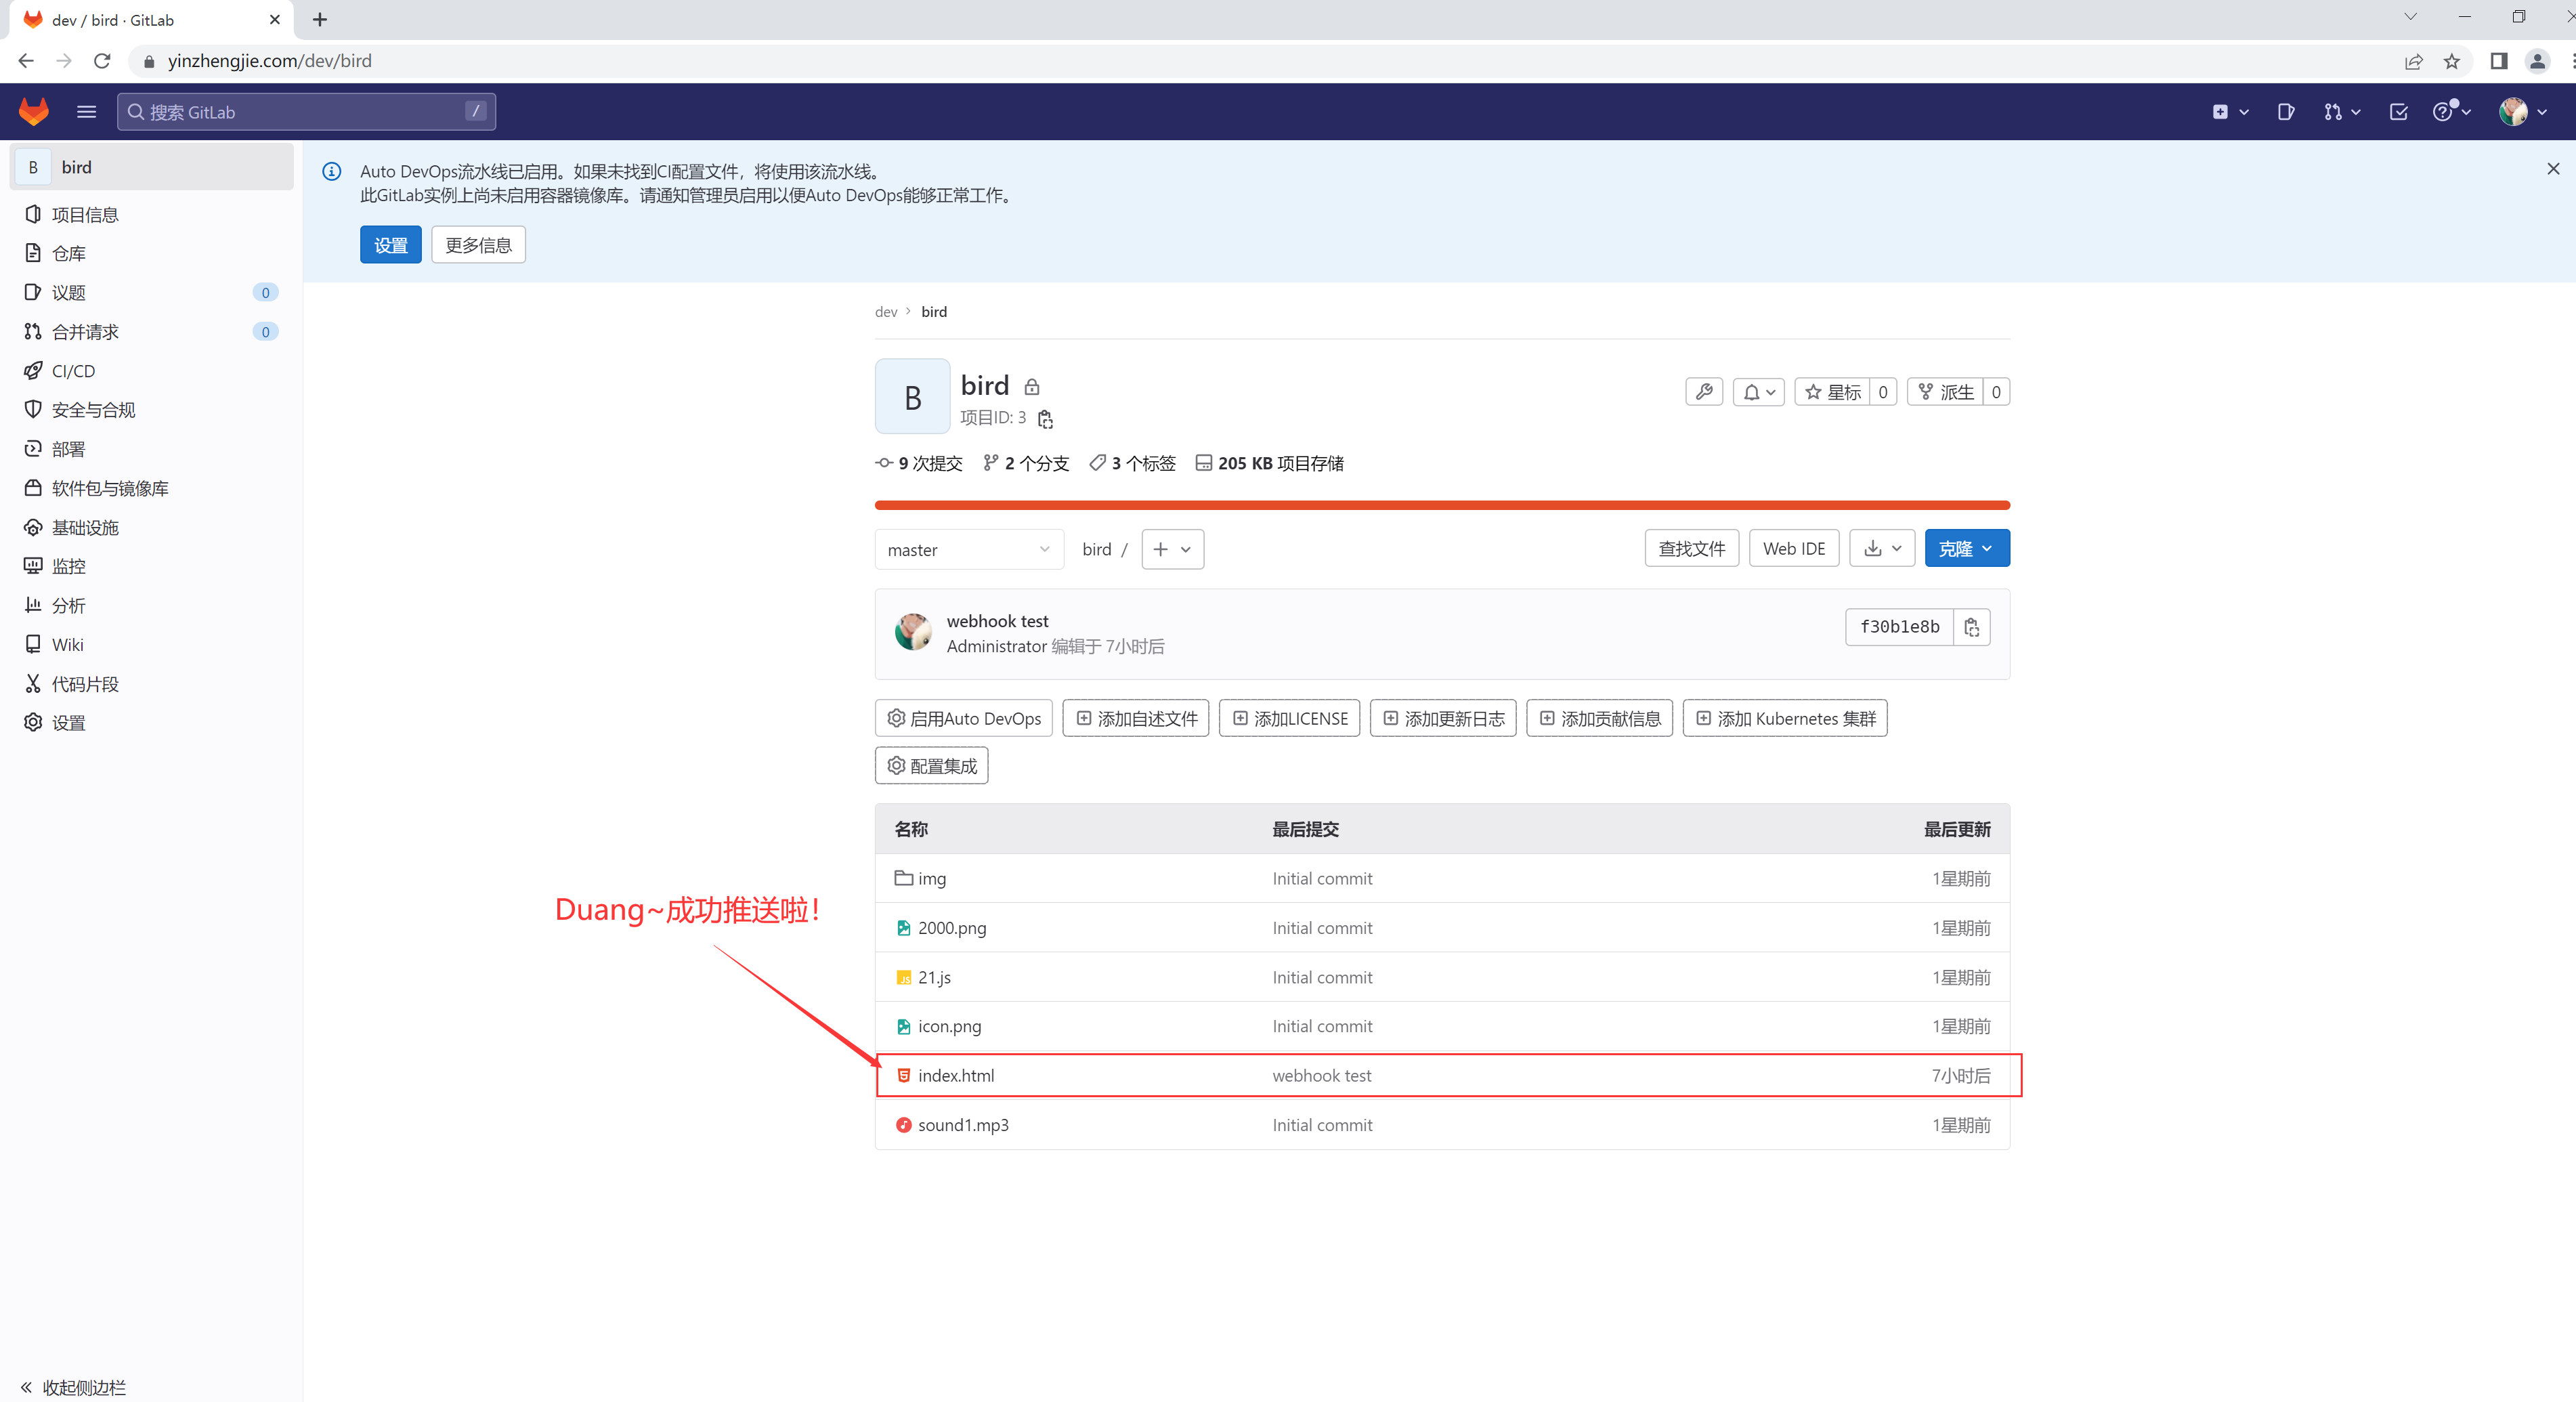
Task: Star the bird project
Action: coord(1832,392)
